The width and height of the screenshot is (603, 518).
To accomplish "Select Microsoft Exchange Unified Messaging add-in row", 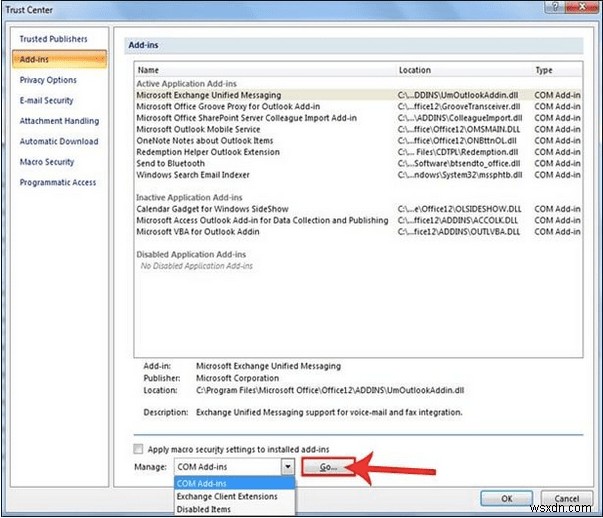I will coord(358,95).
